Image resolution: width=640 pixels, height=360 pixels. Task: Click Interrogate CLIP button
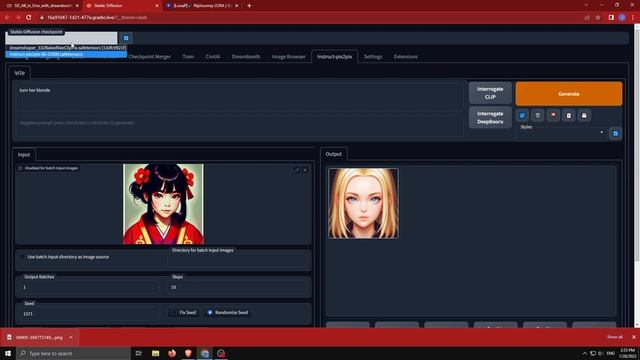490,93
